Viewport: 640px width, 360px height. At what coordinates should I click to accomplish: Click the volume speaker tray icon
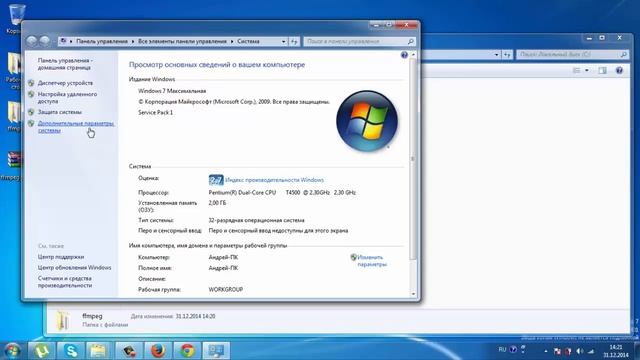pyautogui.click(x=580, y=351)
